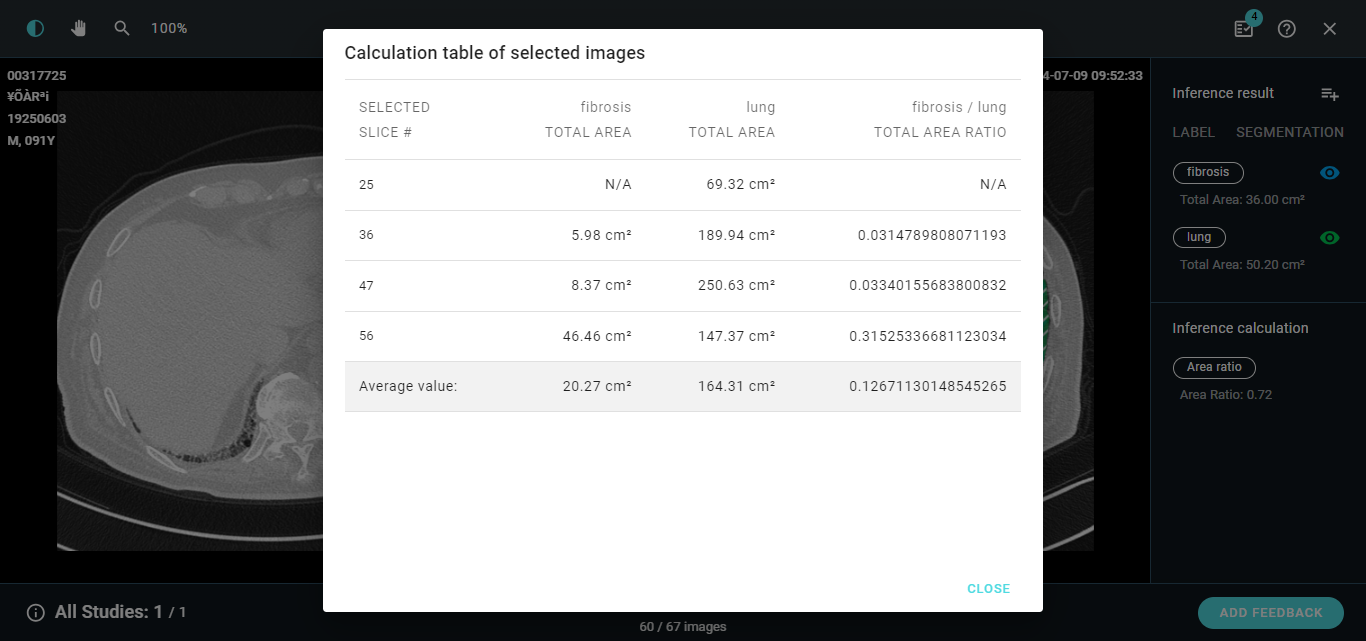The height and width of the screenshot is (641, 1366).
Task: Select the lung label chip
Action: (x=1199, y=237)
